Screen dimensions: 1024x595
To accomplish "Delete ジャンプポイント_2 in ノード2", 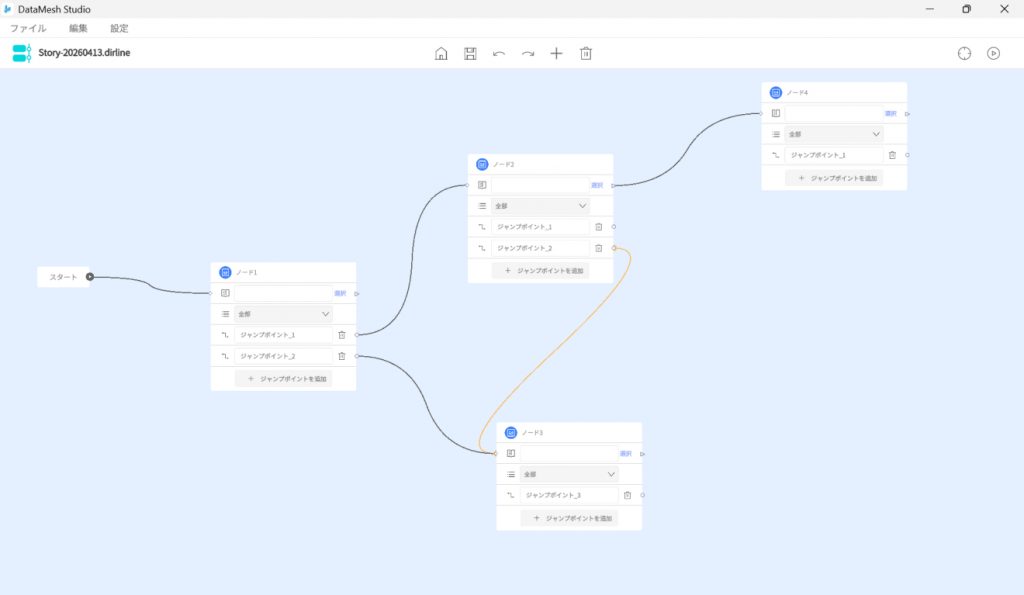I will point(598,248).
